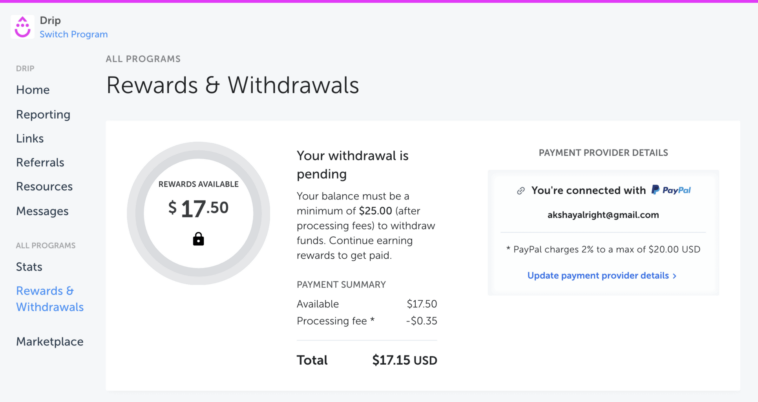Navigate to Referrals

(40, 162)
